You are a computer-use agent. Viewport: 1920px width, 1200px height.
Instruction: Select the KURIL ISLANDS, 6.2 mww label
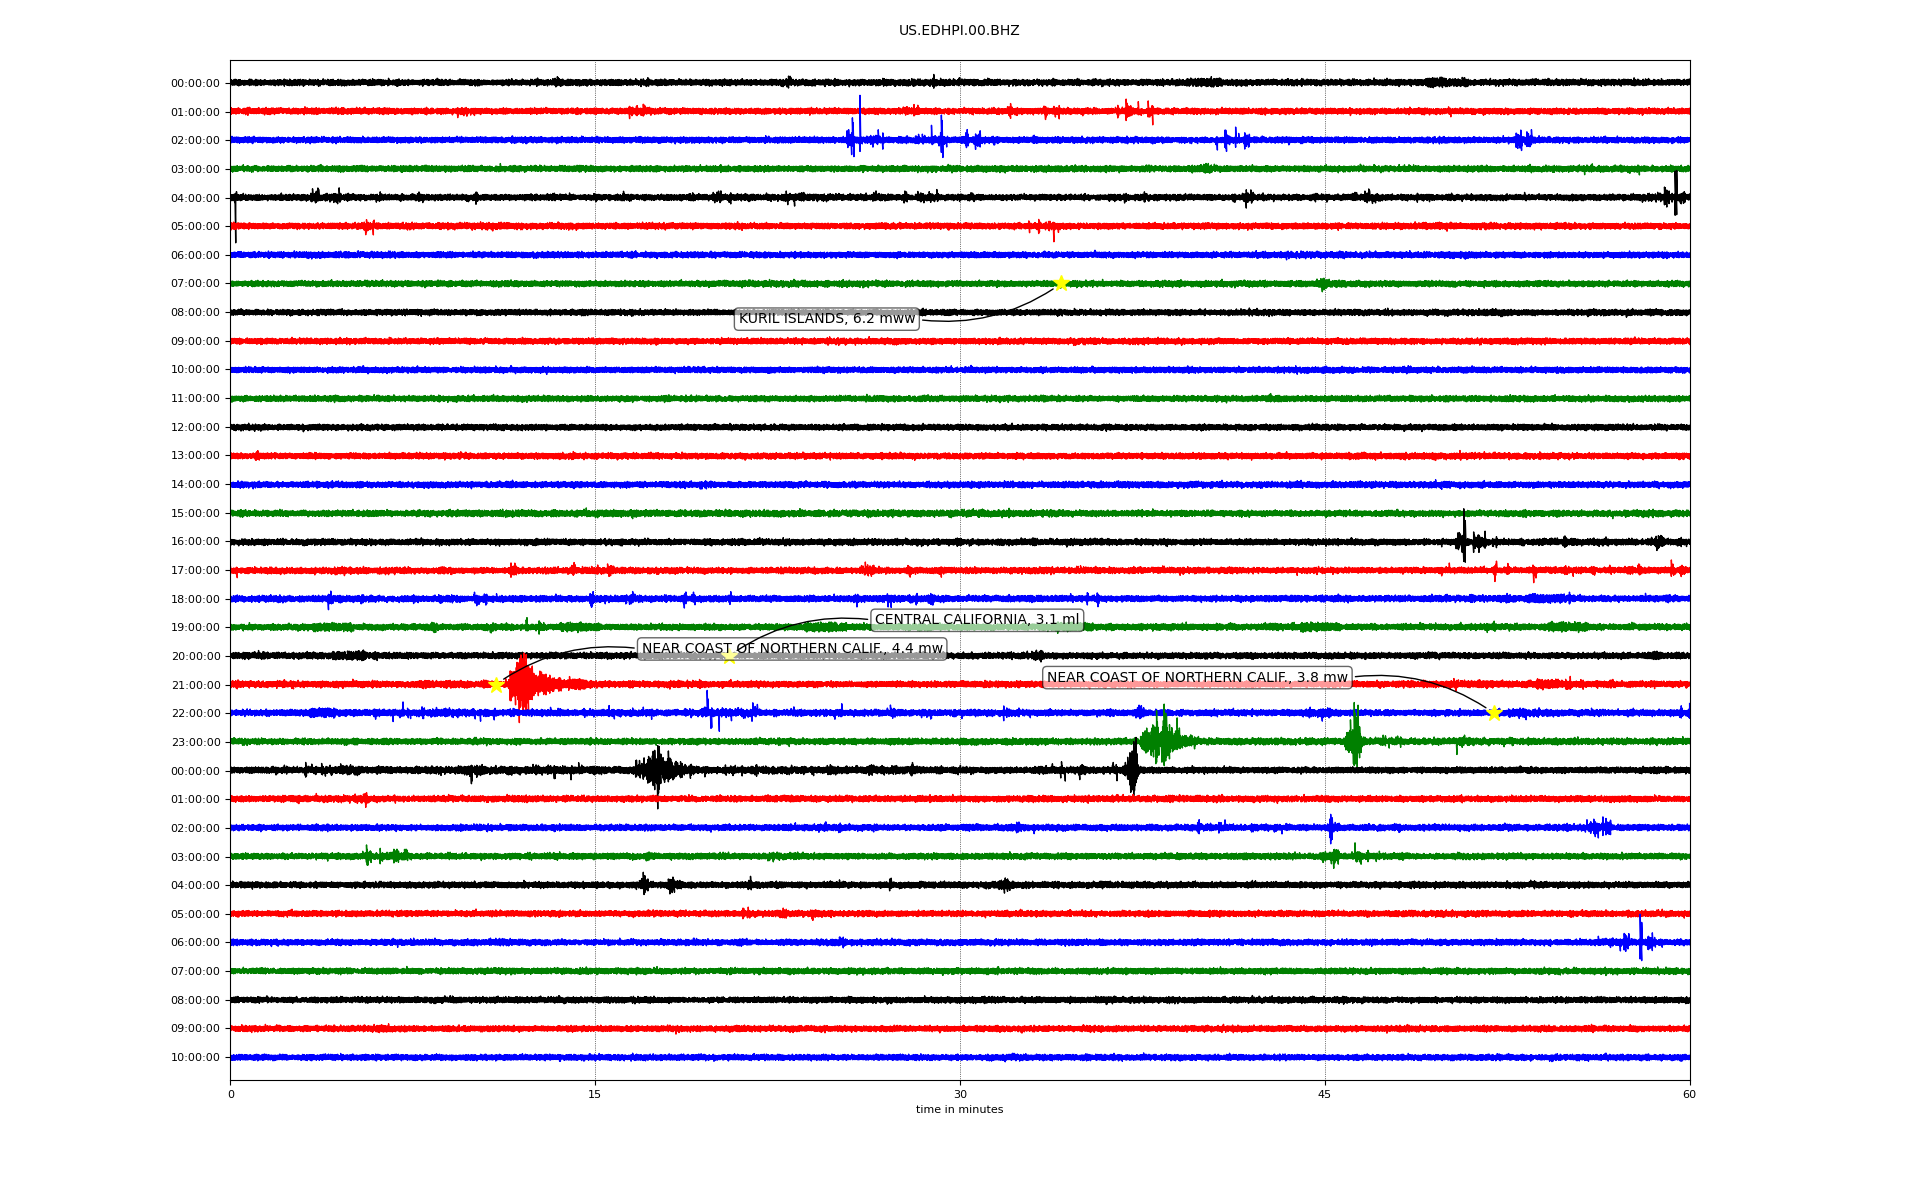click(x=826, y=318)
